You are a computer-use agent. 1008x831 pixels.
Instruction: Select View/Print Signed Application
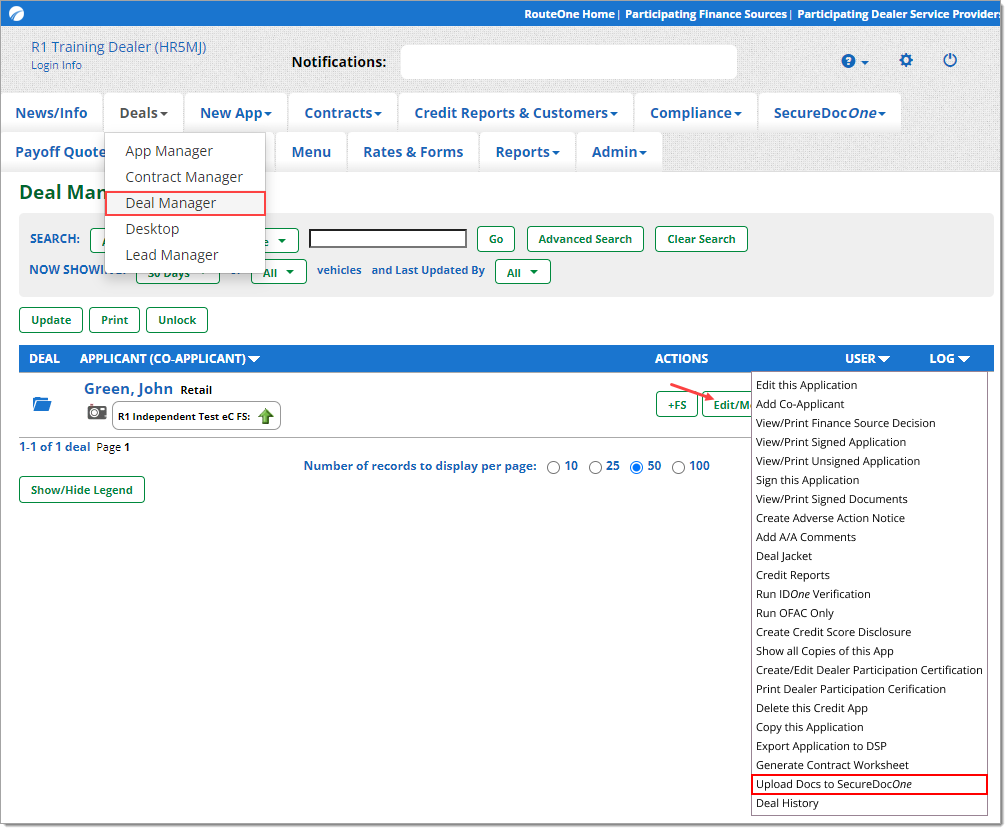click(x=833, y=443)
